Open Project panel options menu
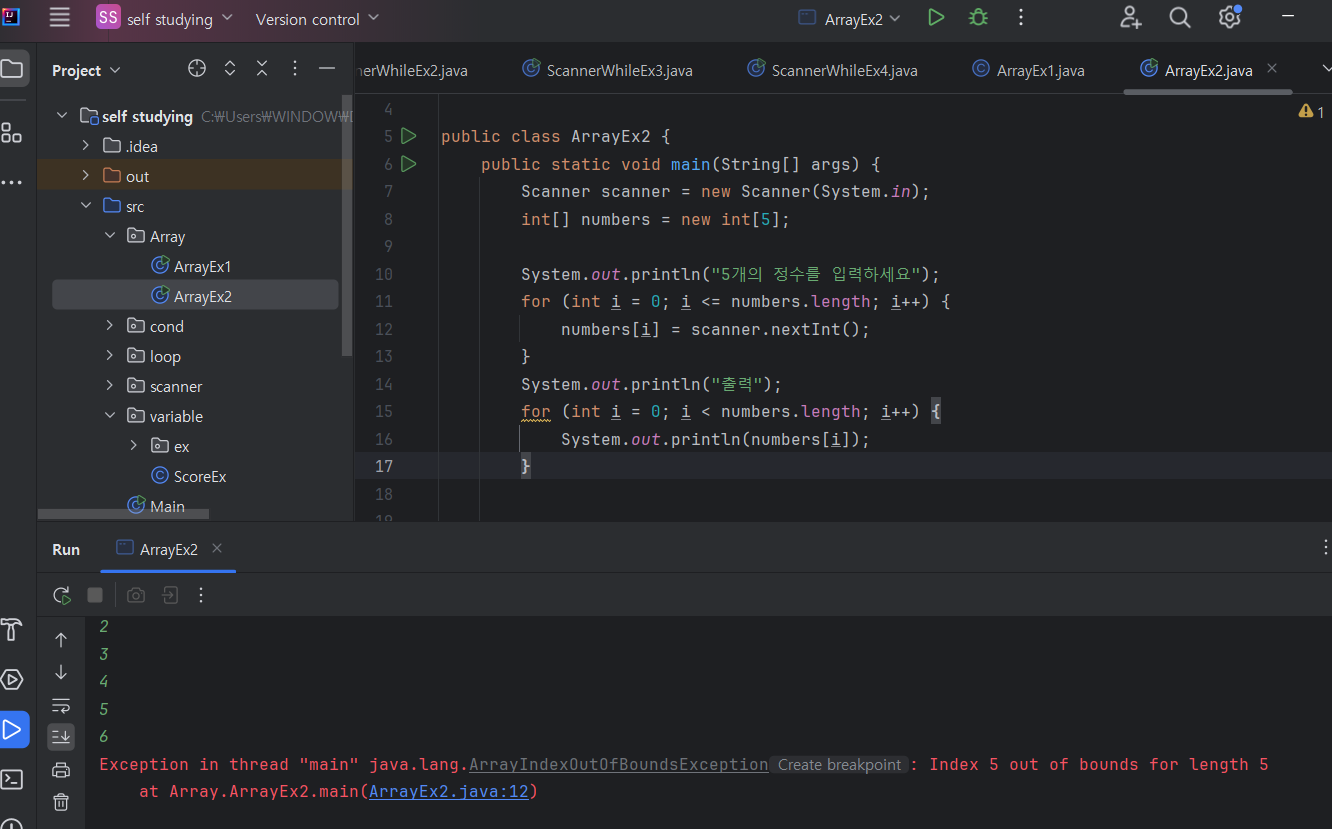This screenshot has height=829, width=1332. pos(294,68)
